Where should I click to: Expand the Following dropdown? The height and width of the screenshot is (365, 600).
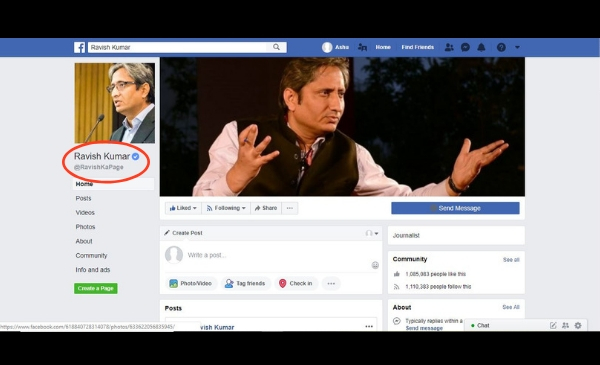point(226,208)
